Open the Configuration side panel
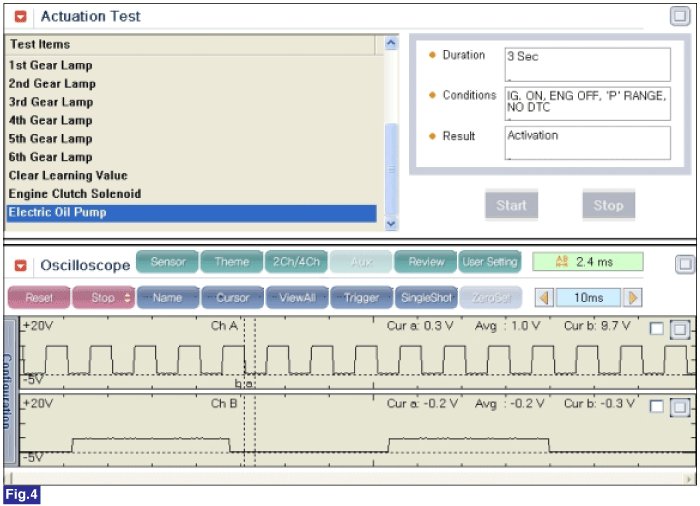Screen dimensions: 700x506 click(x=10, y=390)
